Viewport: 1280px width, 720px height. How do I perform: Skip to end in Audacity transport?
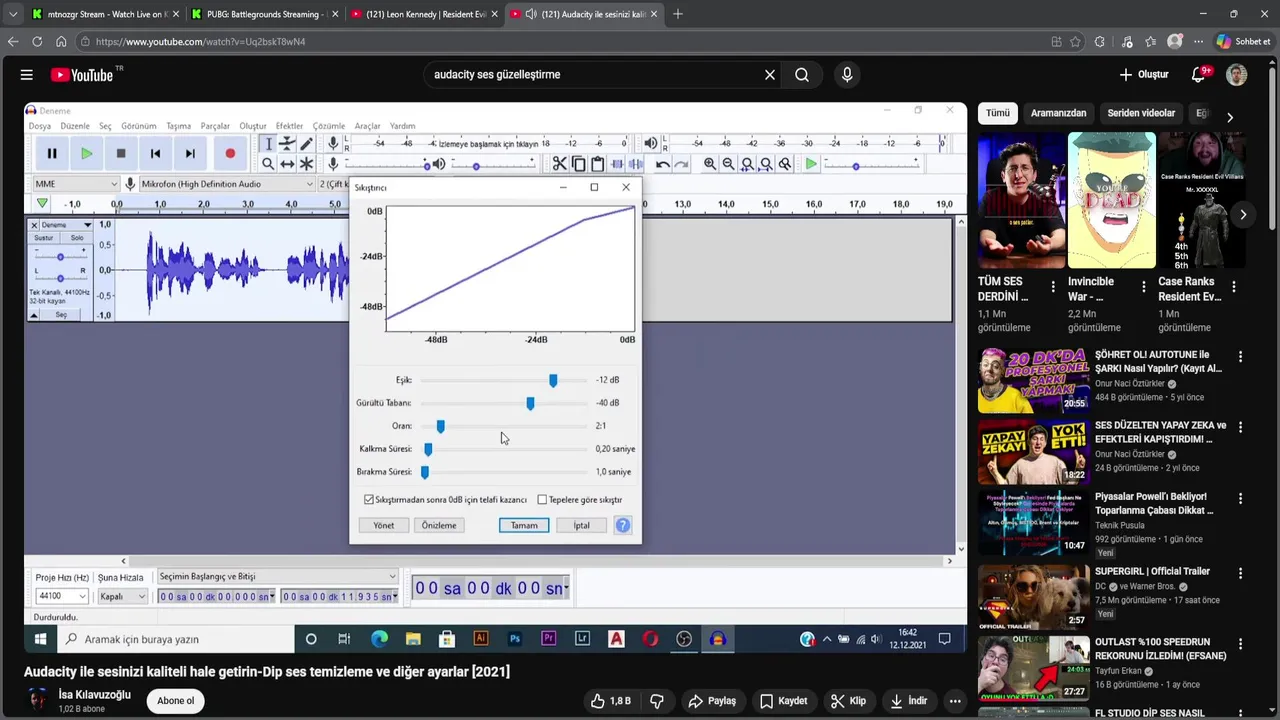[x=190, y=153]
